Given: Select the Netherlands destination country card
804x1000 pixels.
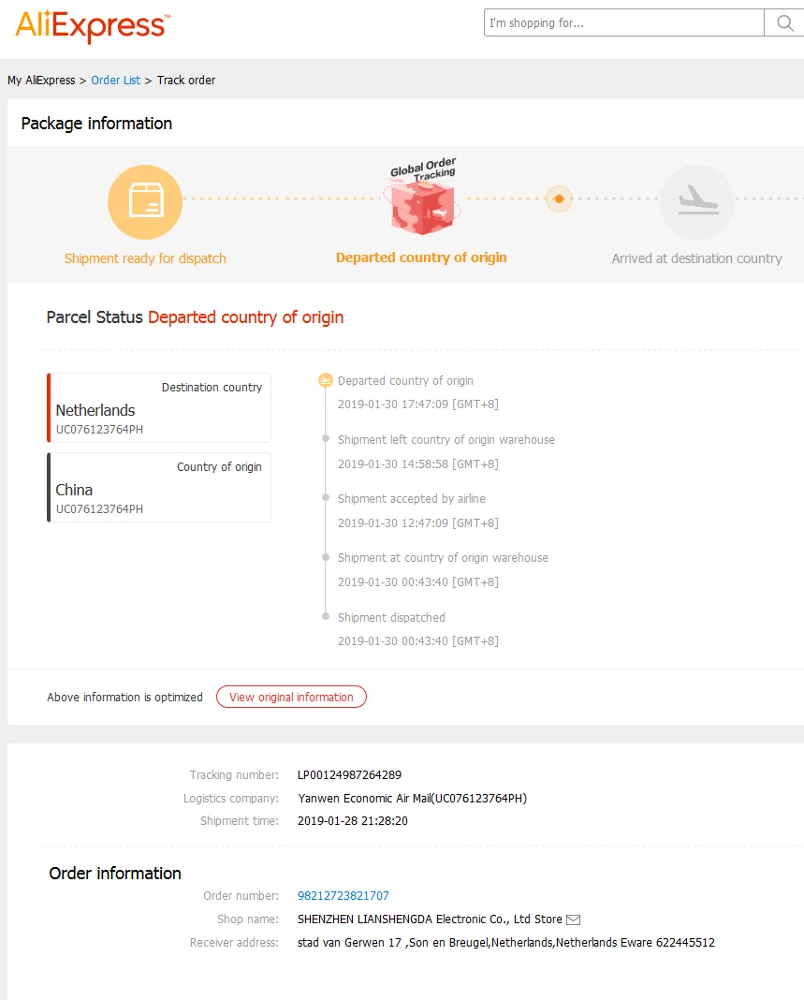Looking at the screenshot, I should pos(160,408).
